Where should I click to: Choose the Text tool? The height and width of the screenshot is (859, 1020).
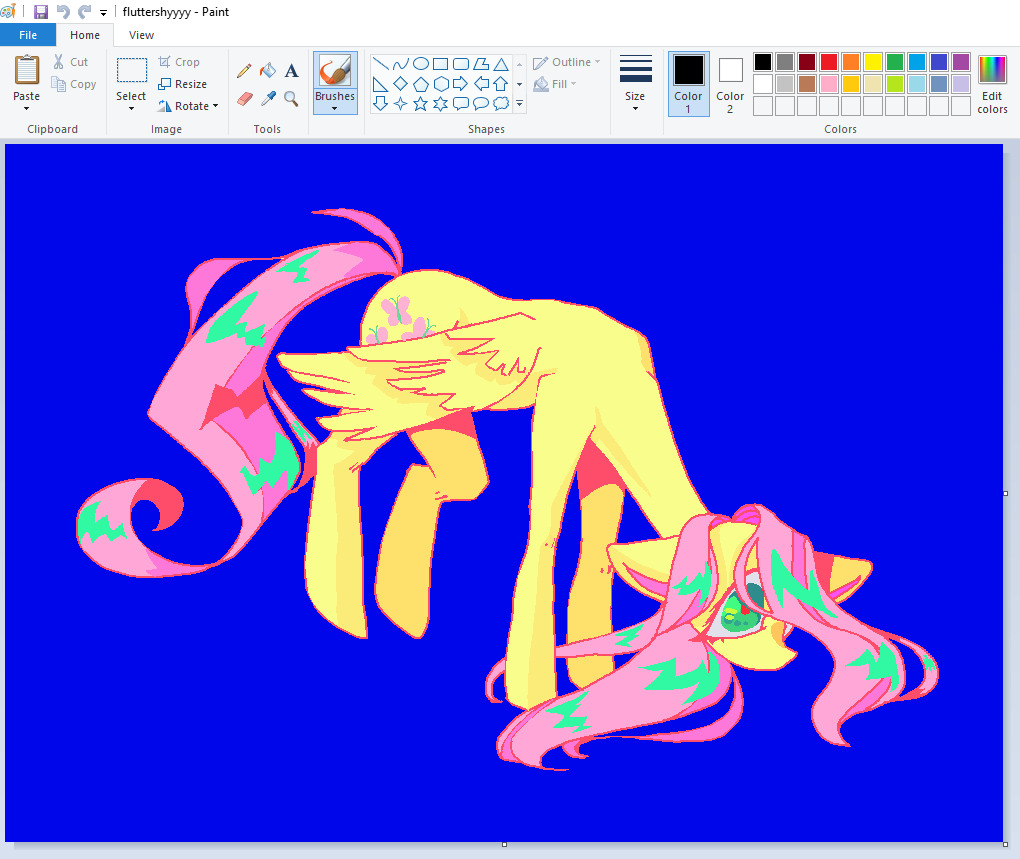291,71
